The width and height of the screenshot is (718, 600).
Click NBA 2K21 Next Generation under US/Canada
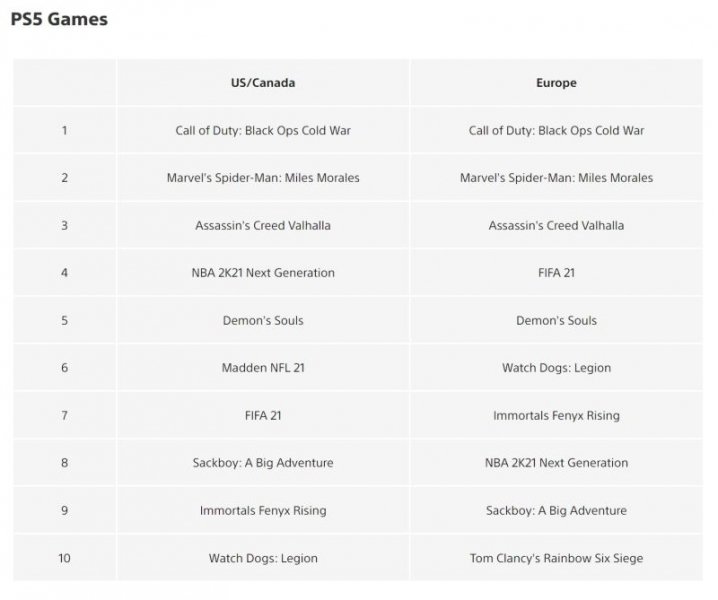tap(263, 273)
